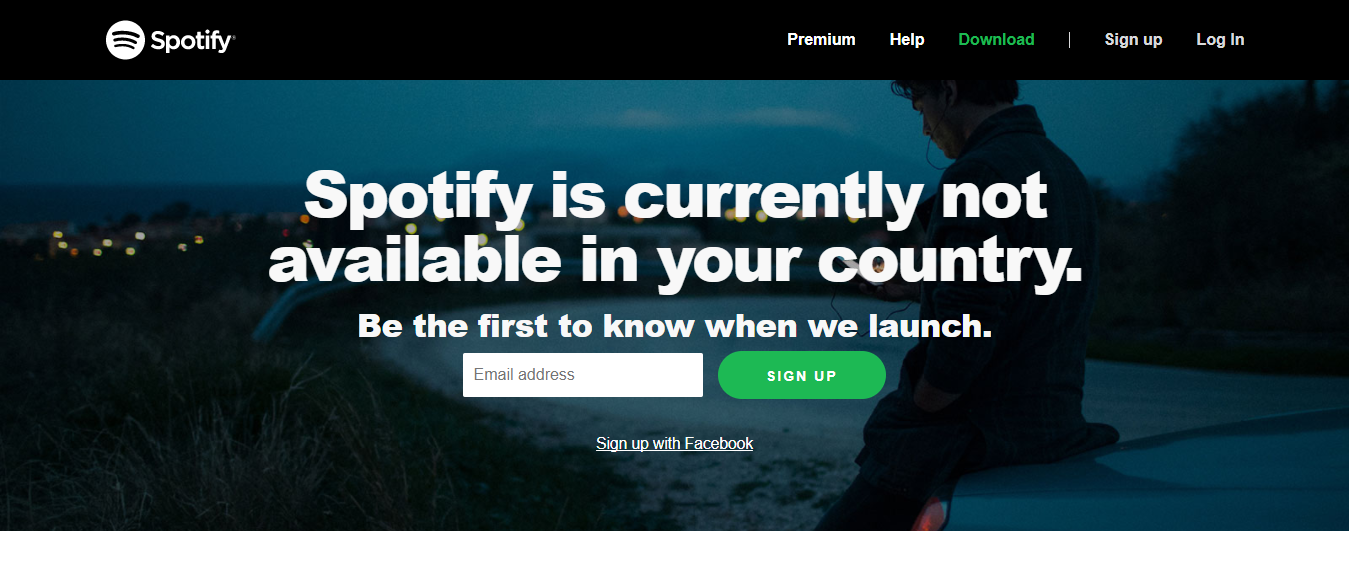This screenshot has width=1349, height=571.
Task: Click the Spotify wordmark text in header
Action: 192,41
